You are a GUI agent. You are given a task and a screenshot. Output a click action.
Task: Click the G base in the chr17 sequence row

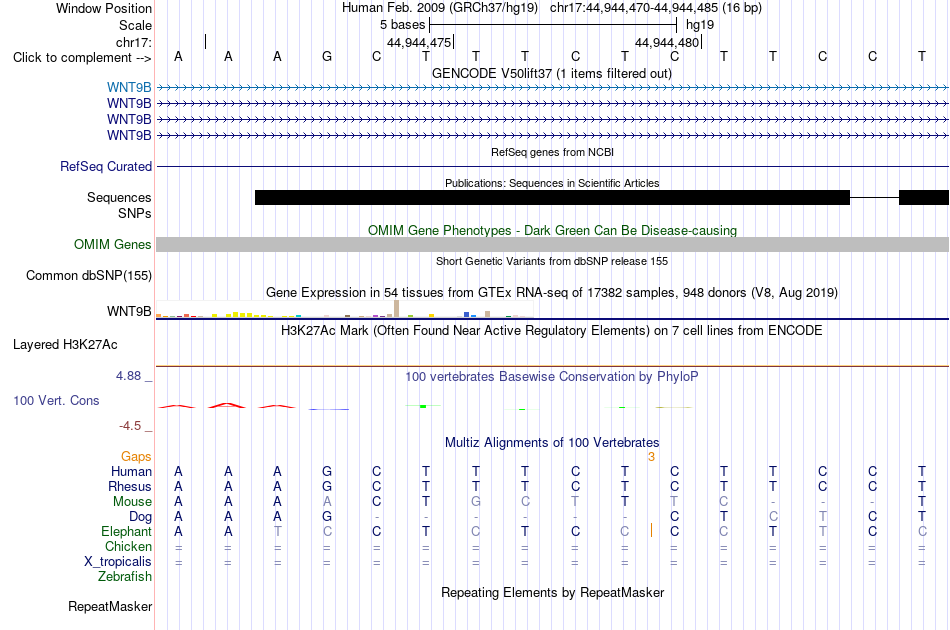(327, 56)
